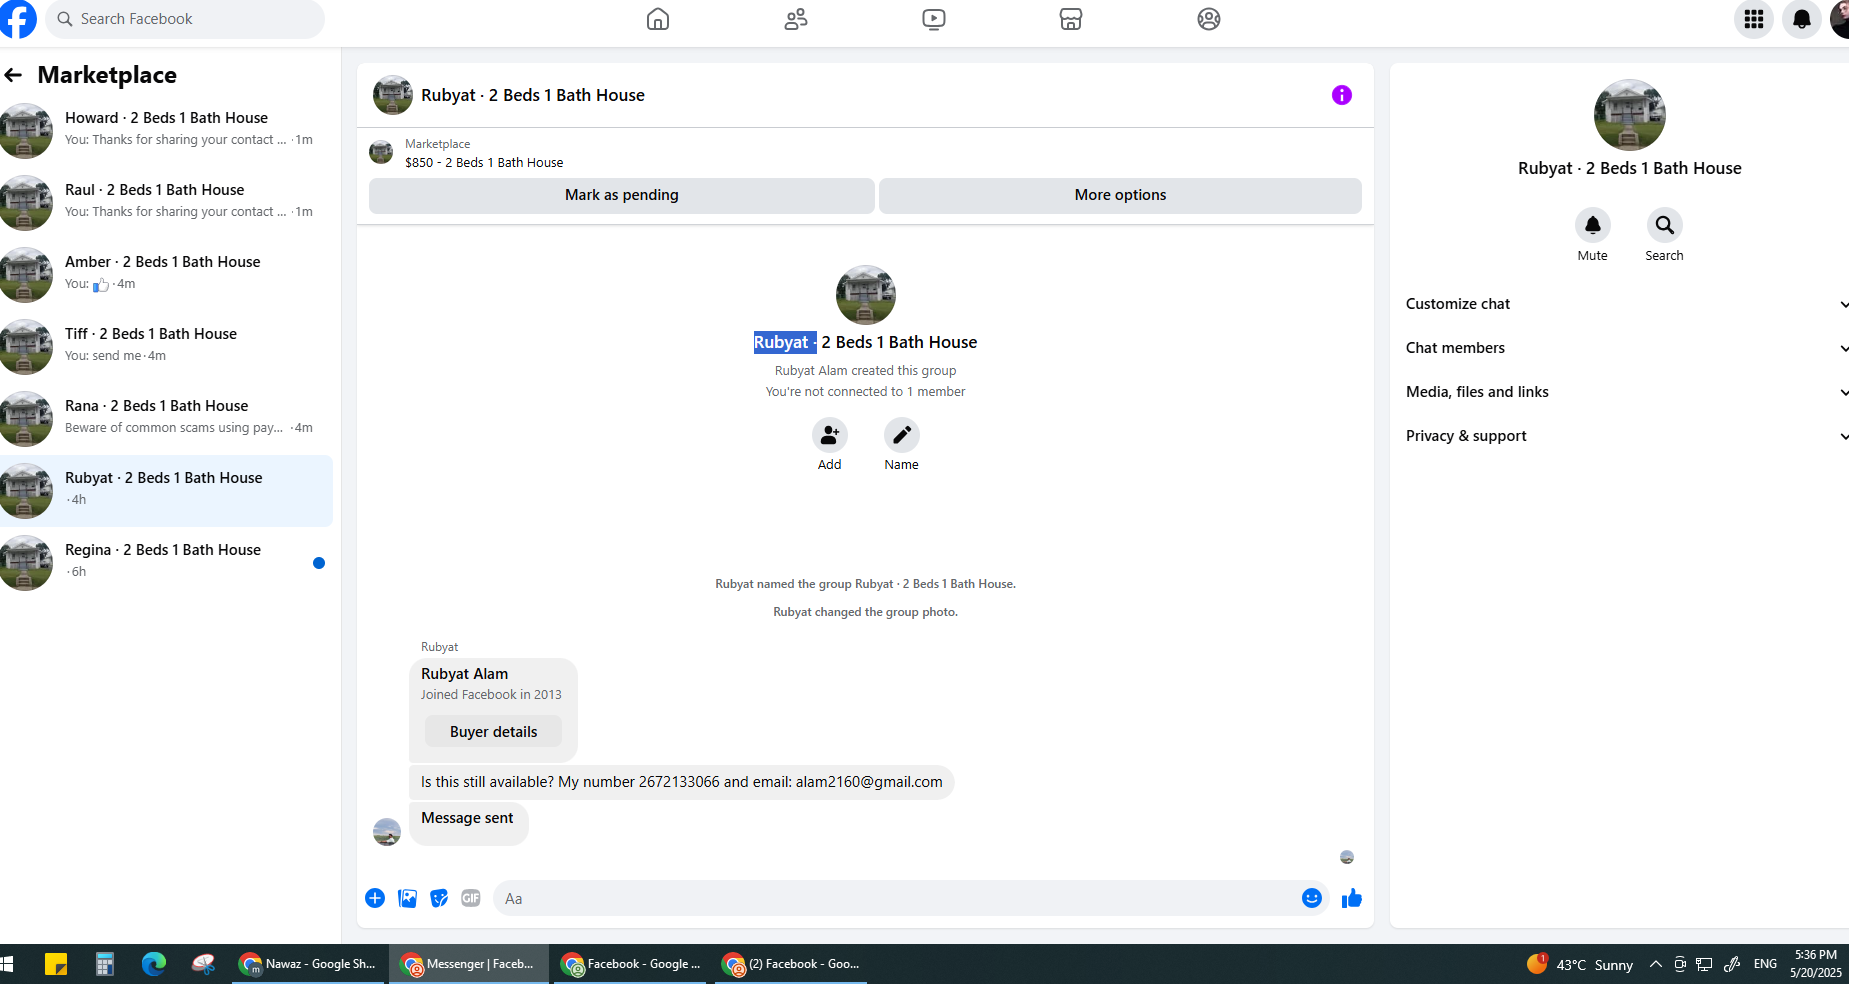The width and height of the screenshot is (1849, 984).
Task: Choose a GIF icon
Action: coord(471,898)
